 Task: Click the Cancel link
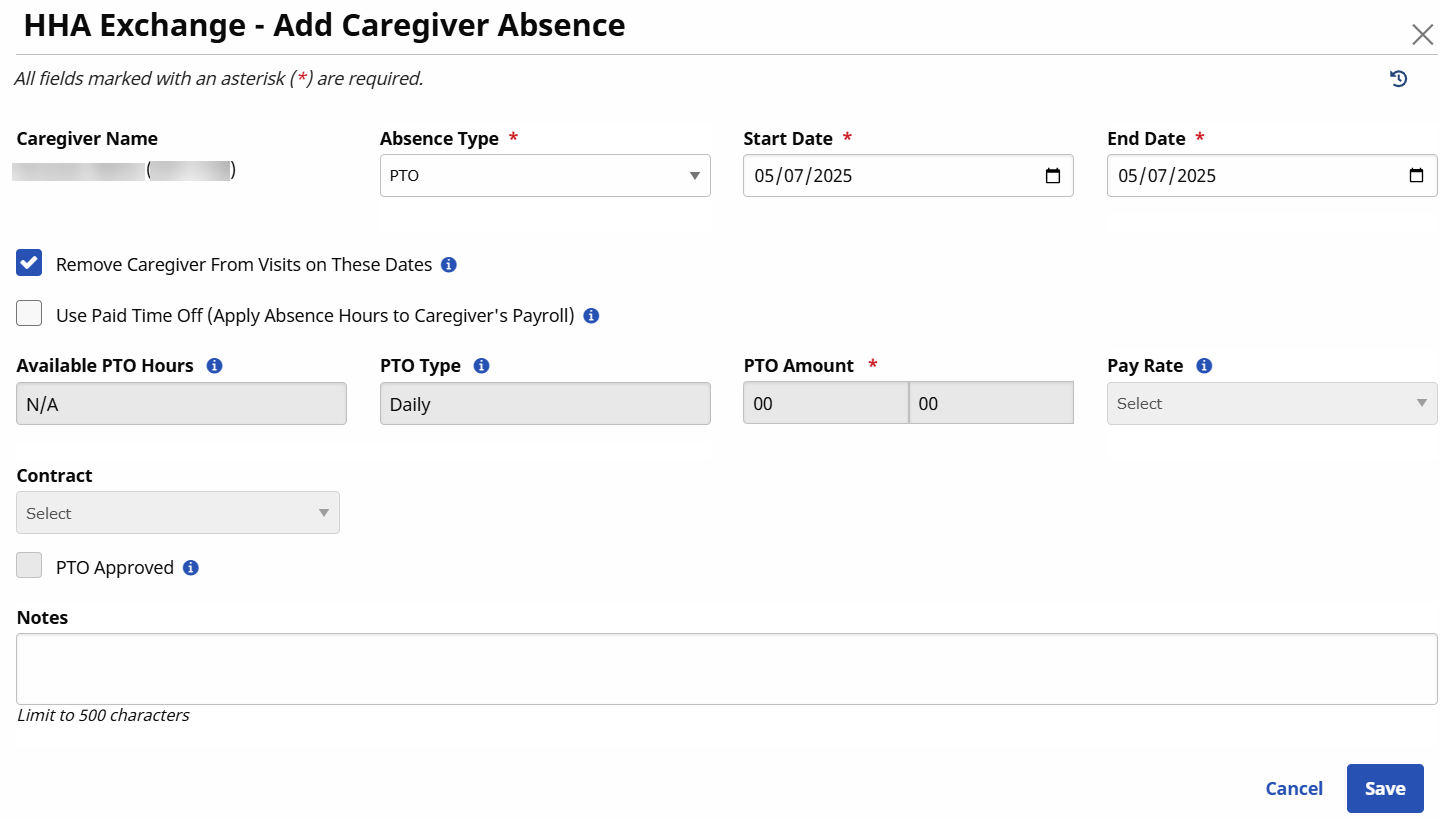click(1294, 789)
